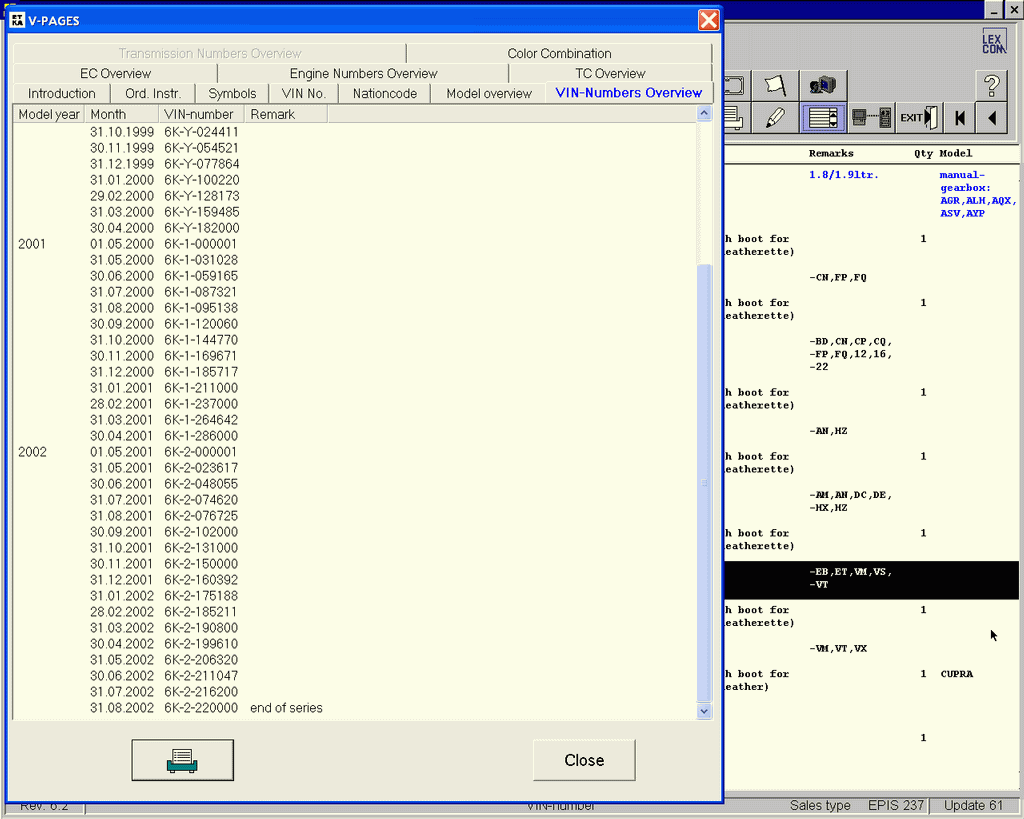Click scrollbar up arrow in VIN list
The width and height of the screenshot is (1024, 819).
point(704,113)
